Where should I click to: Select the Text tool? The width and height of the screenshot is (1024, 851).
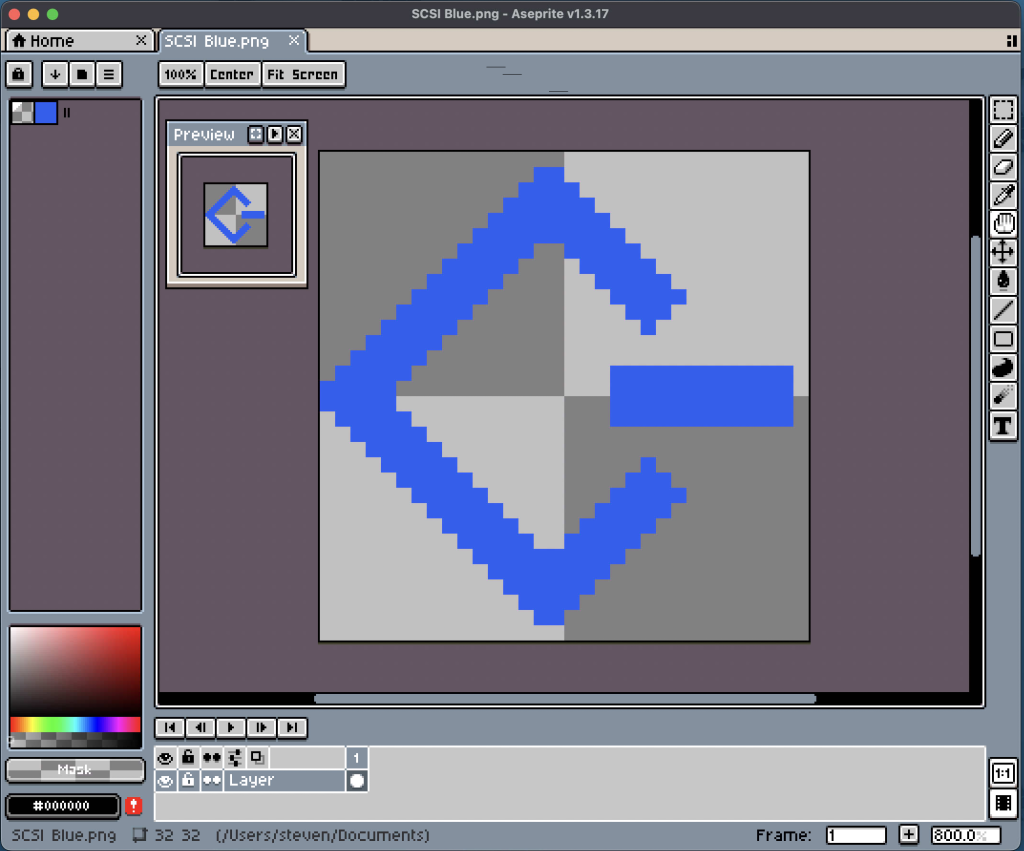[1003, 426]
